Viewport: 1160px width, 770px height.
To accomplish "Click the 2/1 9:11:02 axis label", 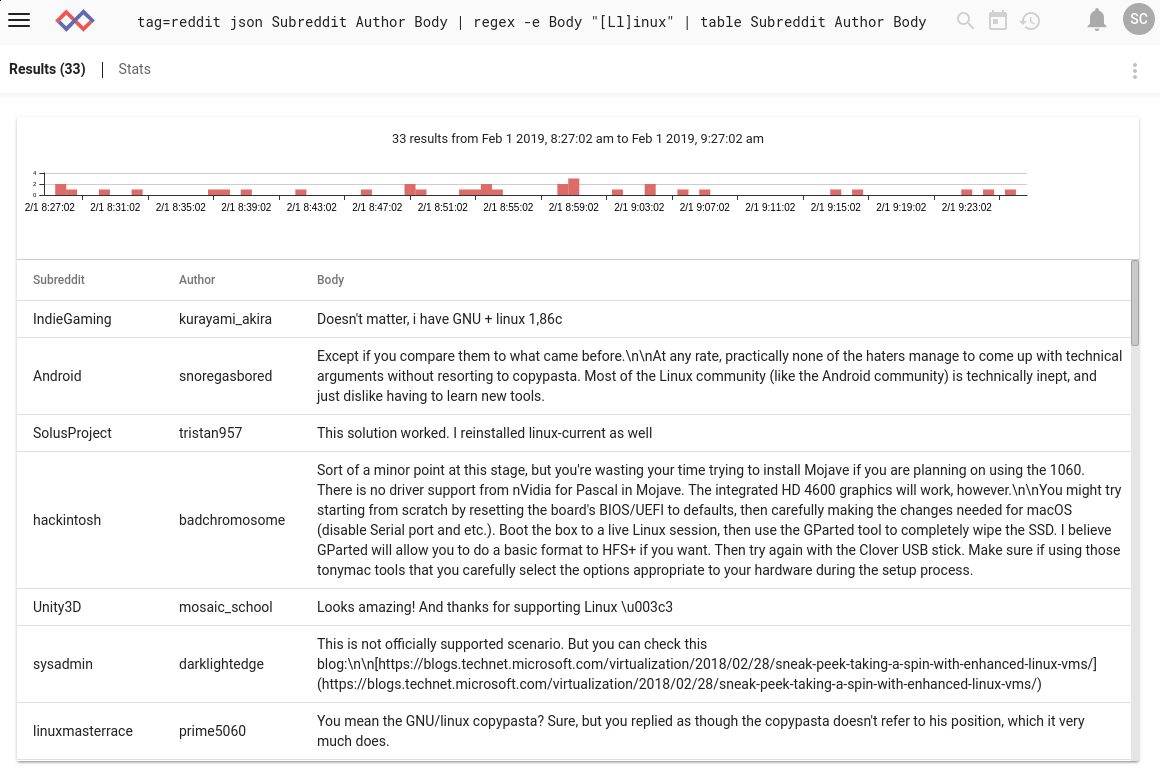I will click(x=770, y=207).
